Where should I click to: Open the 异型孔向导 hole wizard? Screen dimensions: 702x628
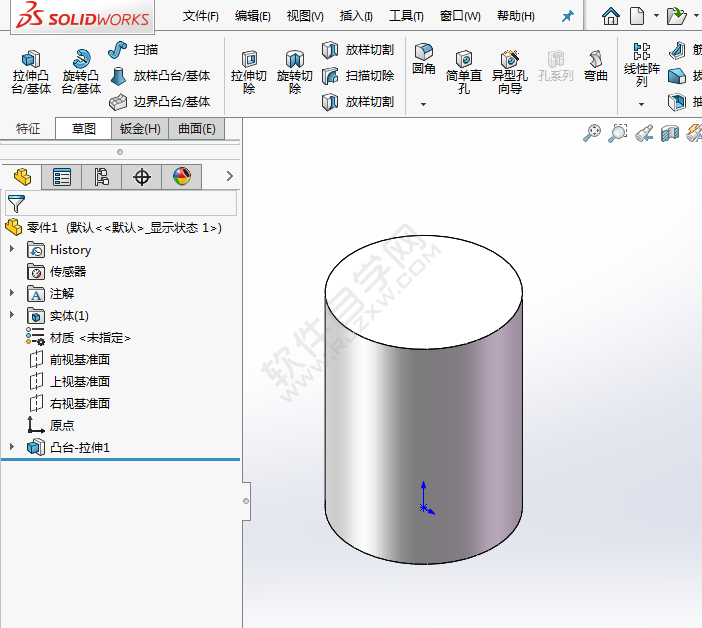509,72
